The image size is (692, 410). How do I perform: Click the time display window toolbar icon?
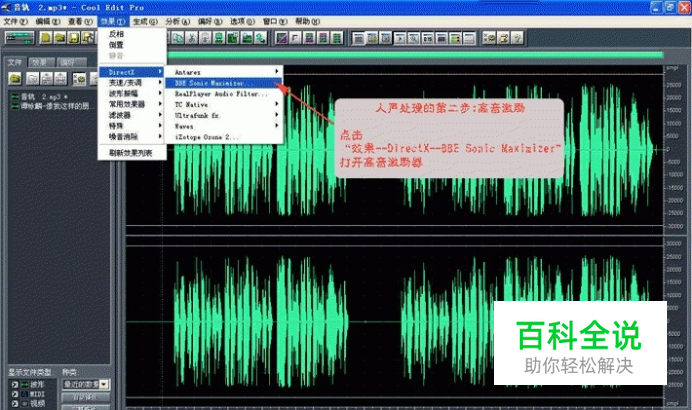click(x=428, y=38)
